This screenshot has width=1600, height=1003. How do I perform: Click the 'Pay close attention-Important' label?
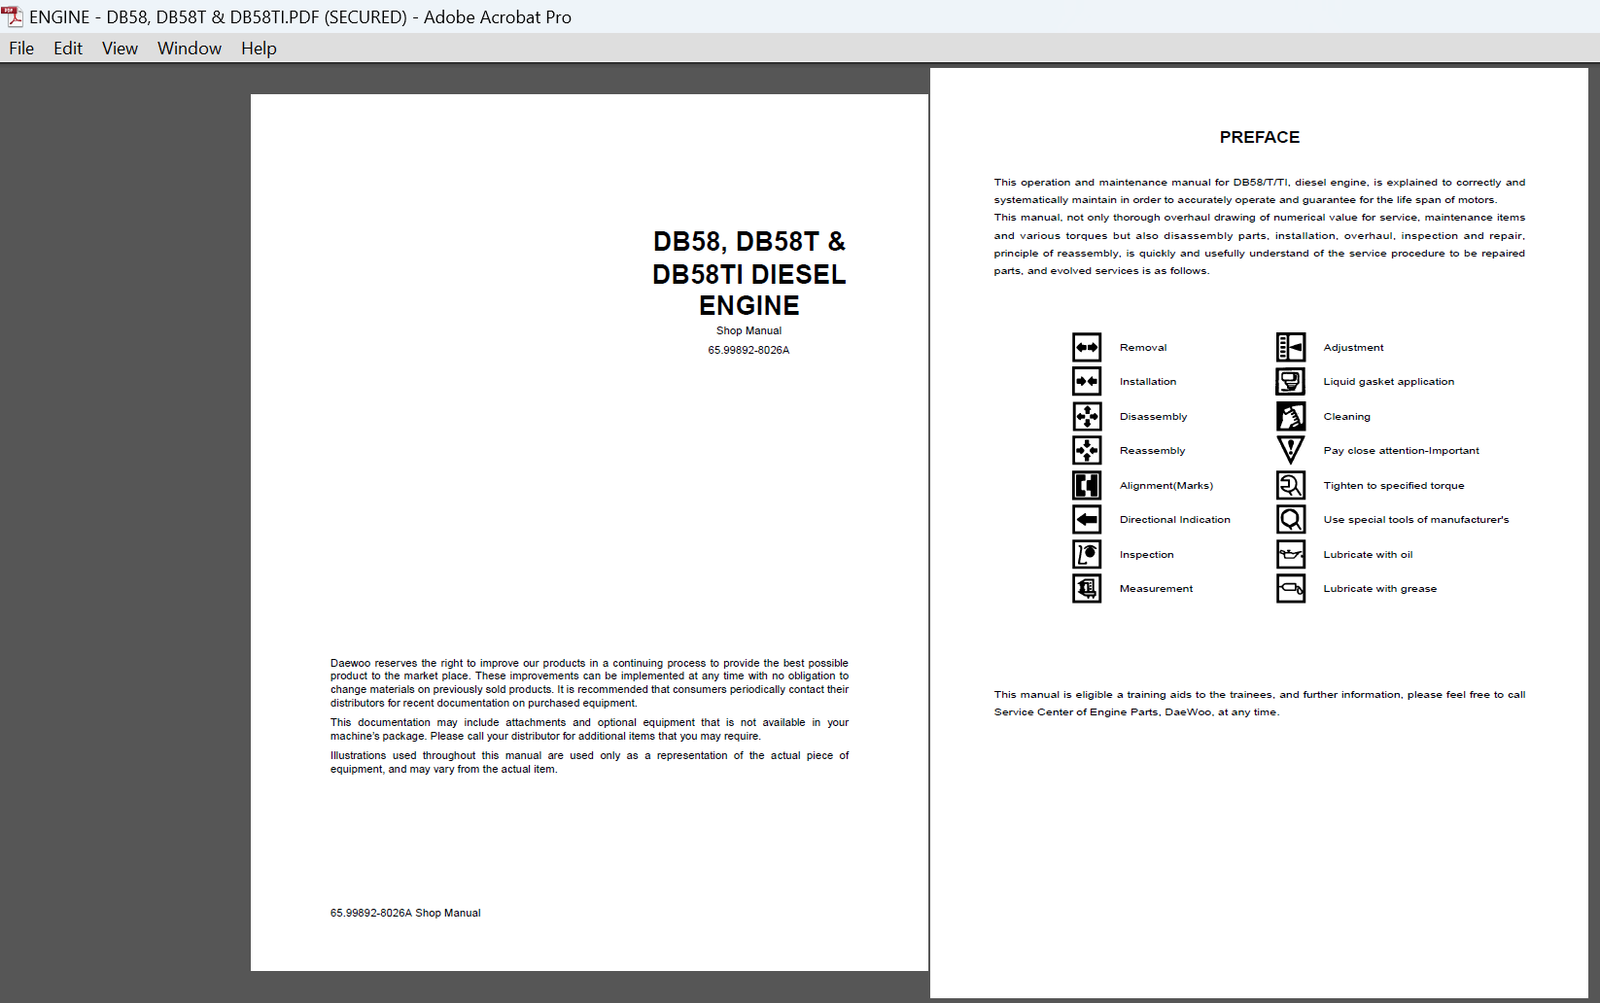[1401, 451]
